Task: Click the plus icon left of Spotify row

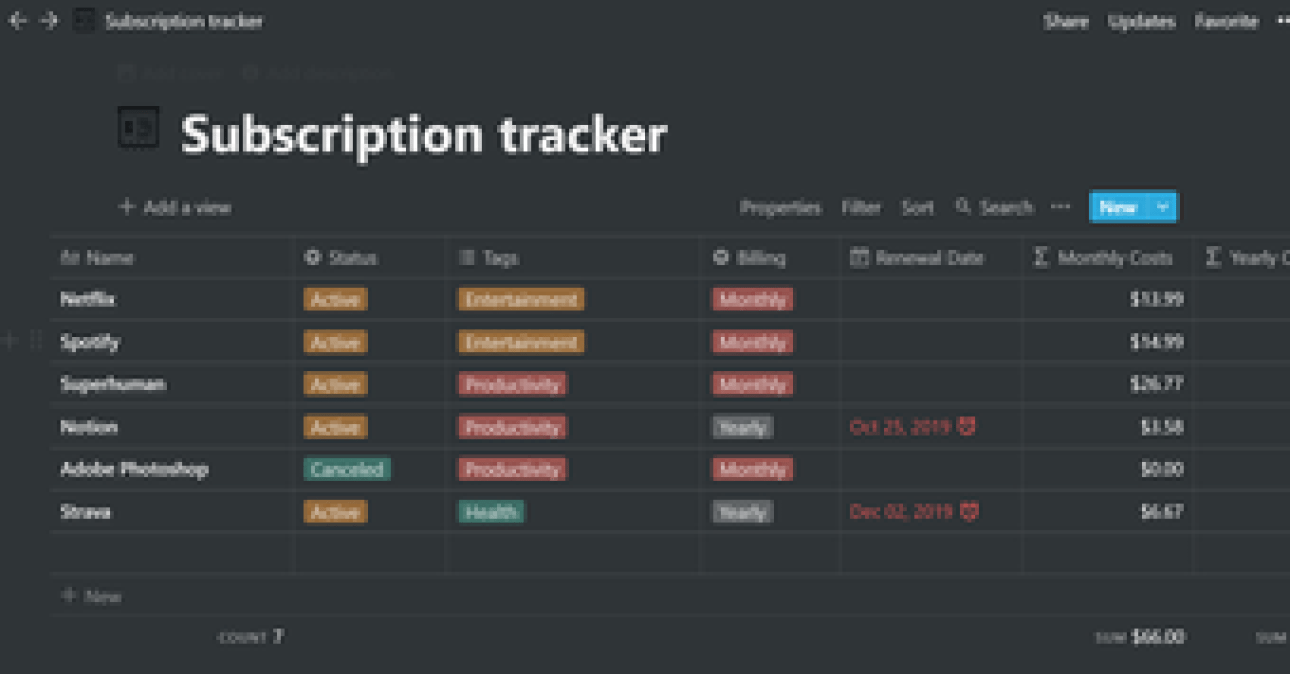Action: 12,342
